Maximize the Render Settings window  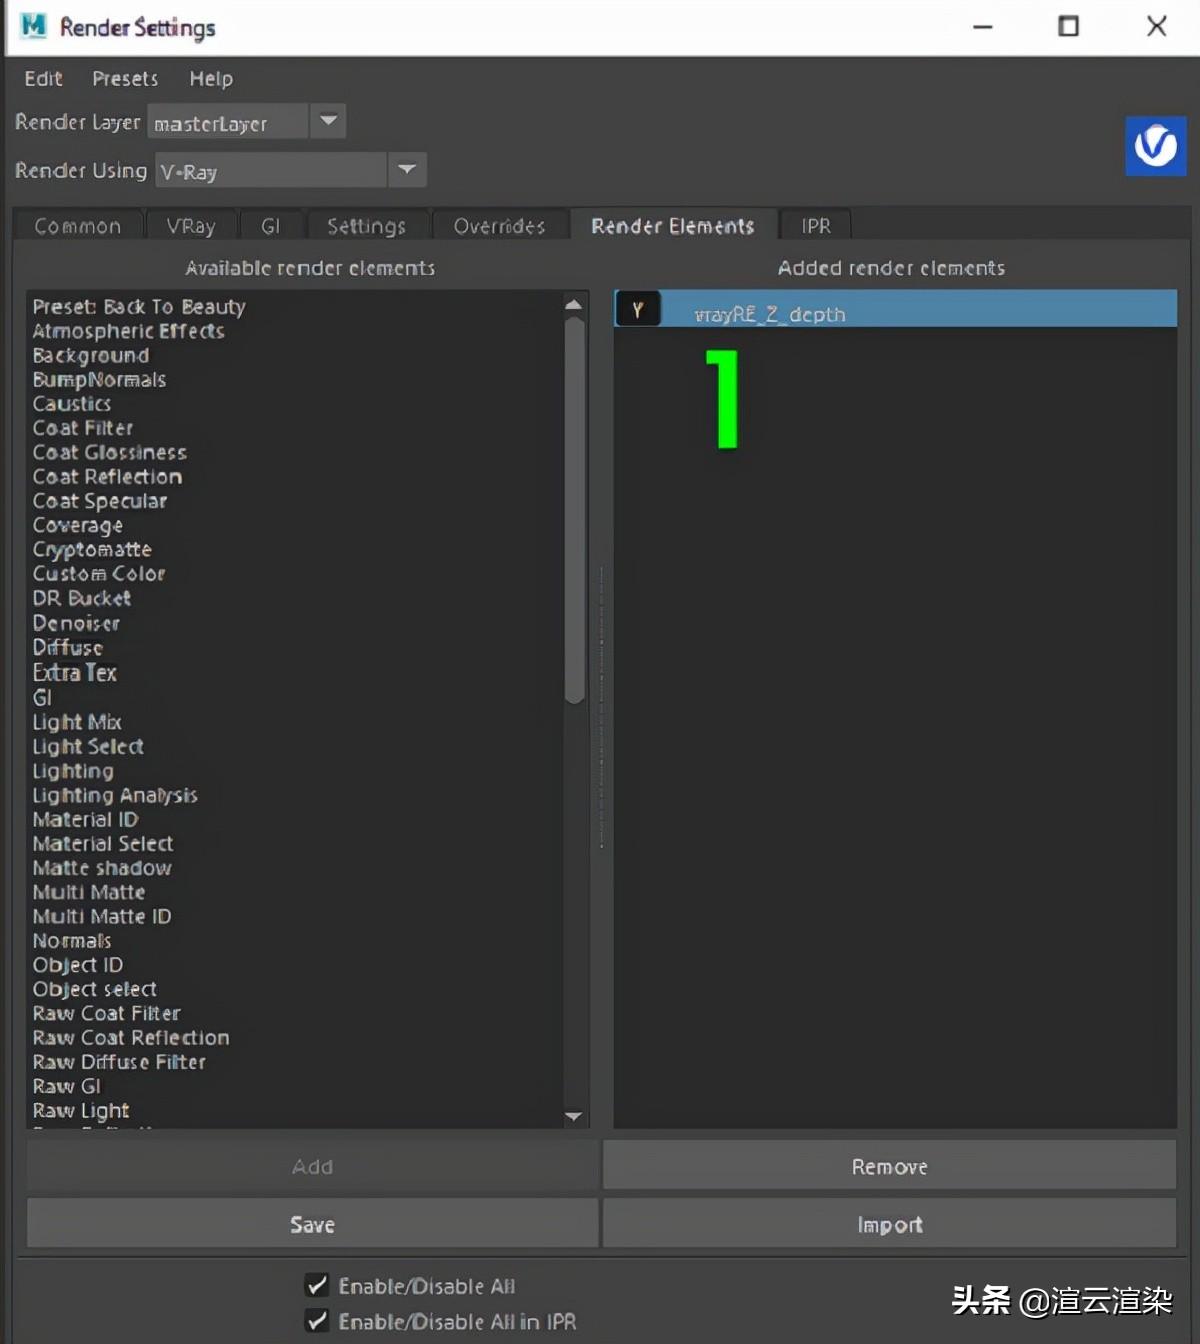(1068, 26)
